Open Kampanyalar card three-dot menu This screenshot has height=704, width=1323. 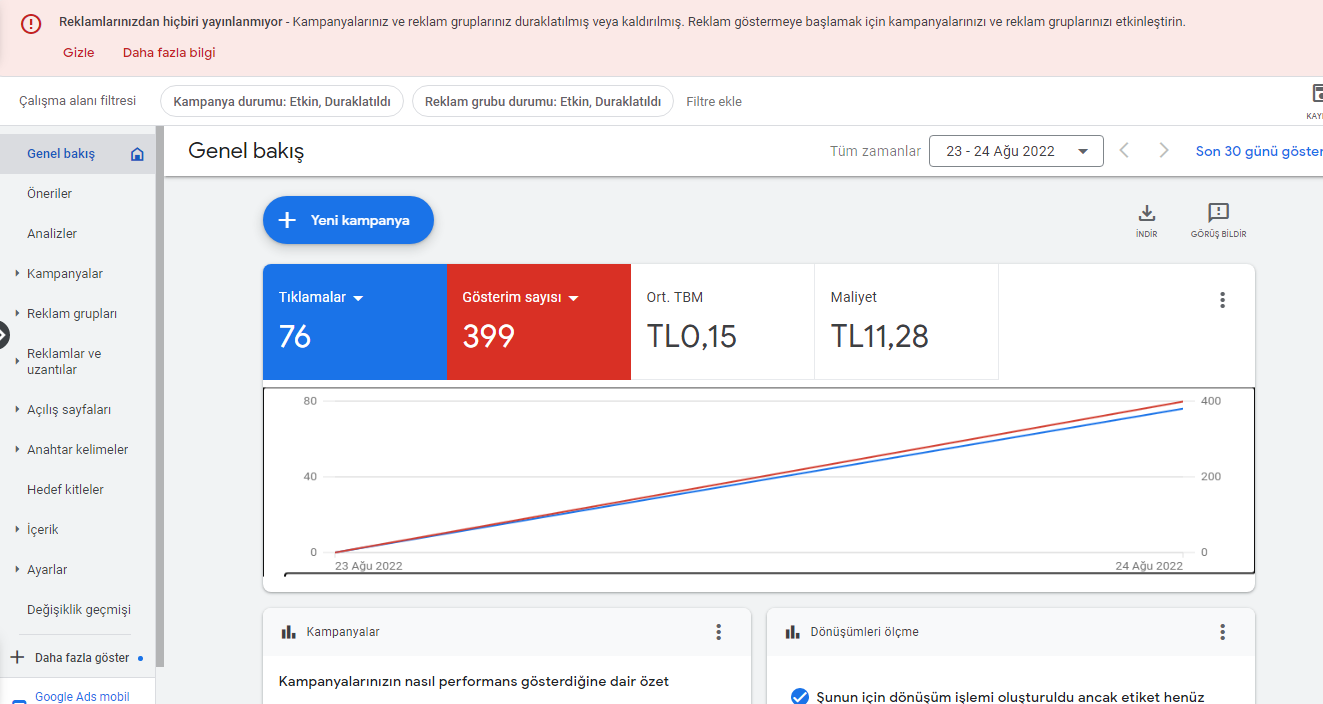tap(718, 632)
